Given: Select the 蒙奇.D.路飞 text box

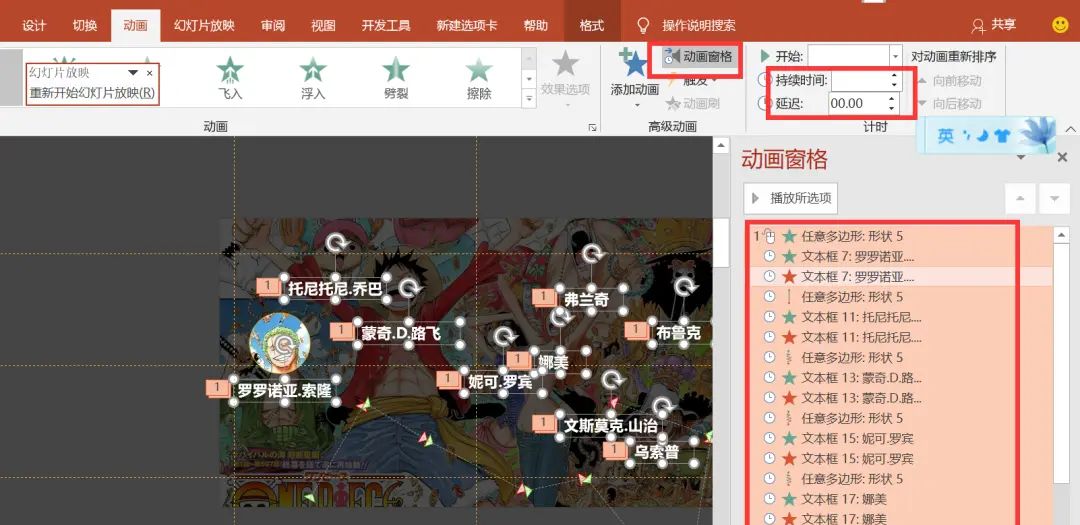Looking at the screenshot, I should (x=409, y=333).
